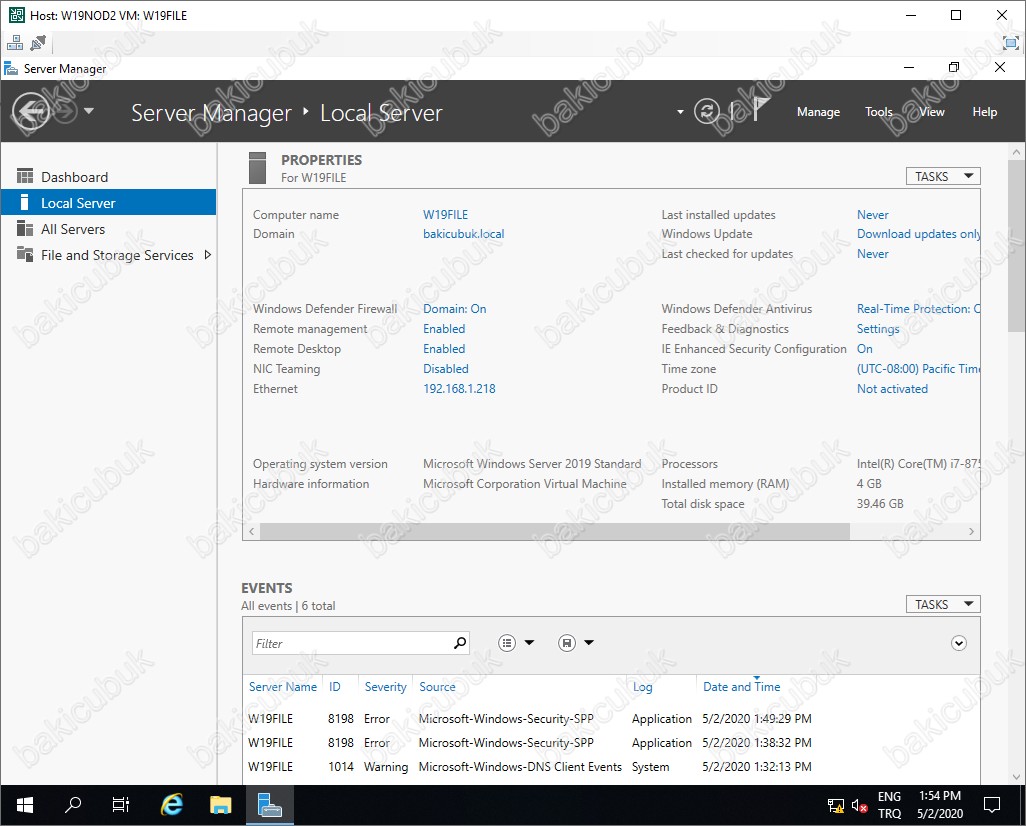Image resolution: width=1026 pixels, height=826 pixels.
Task: Click the IE Enhanced Security On link
Action: point(864,349)
